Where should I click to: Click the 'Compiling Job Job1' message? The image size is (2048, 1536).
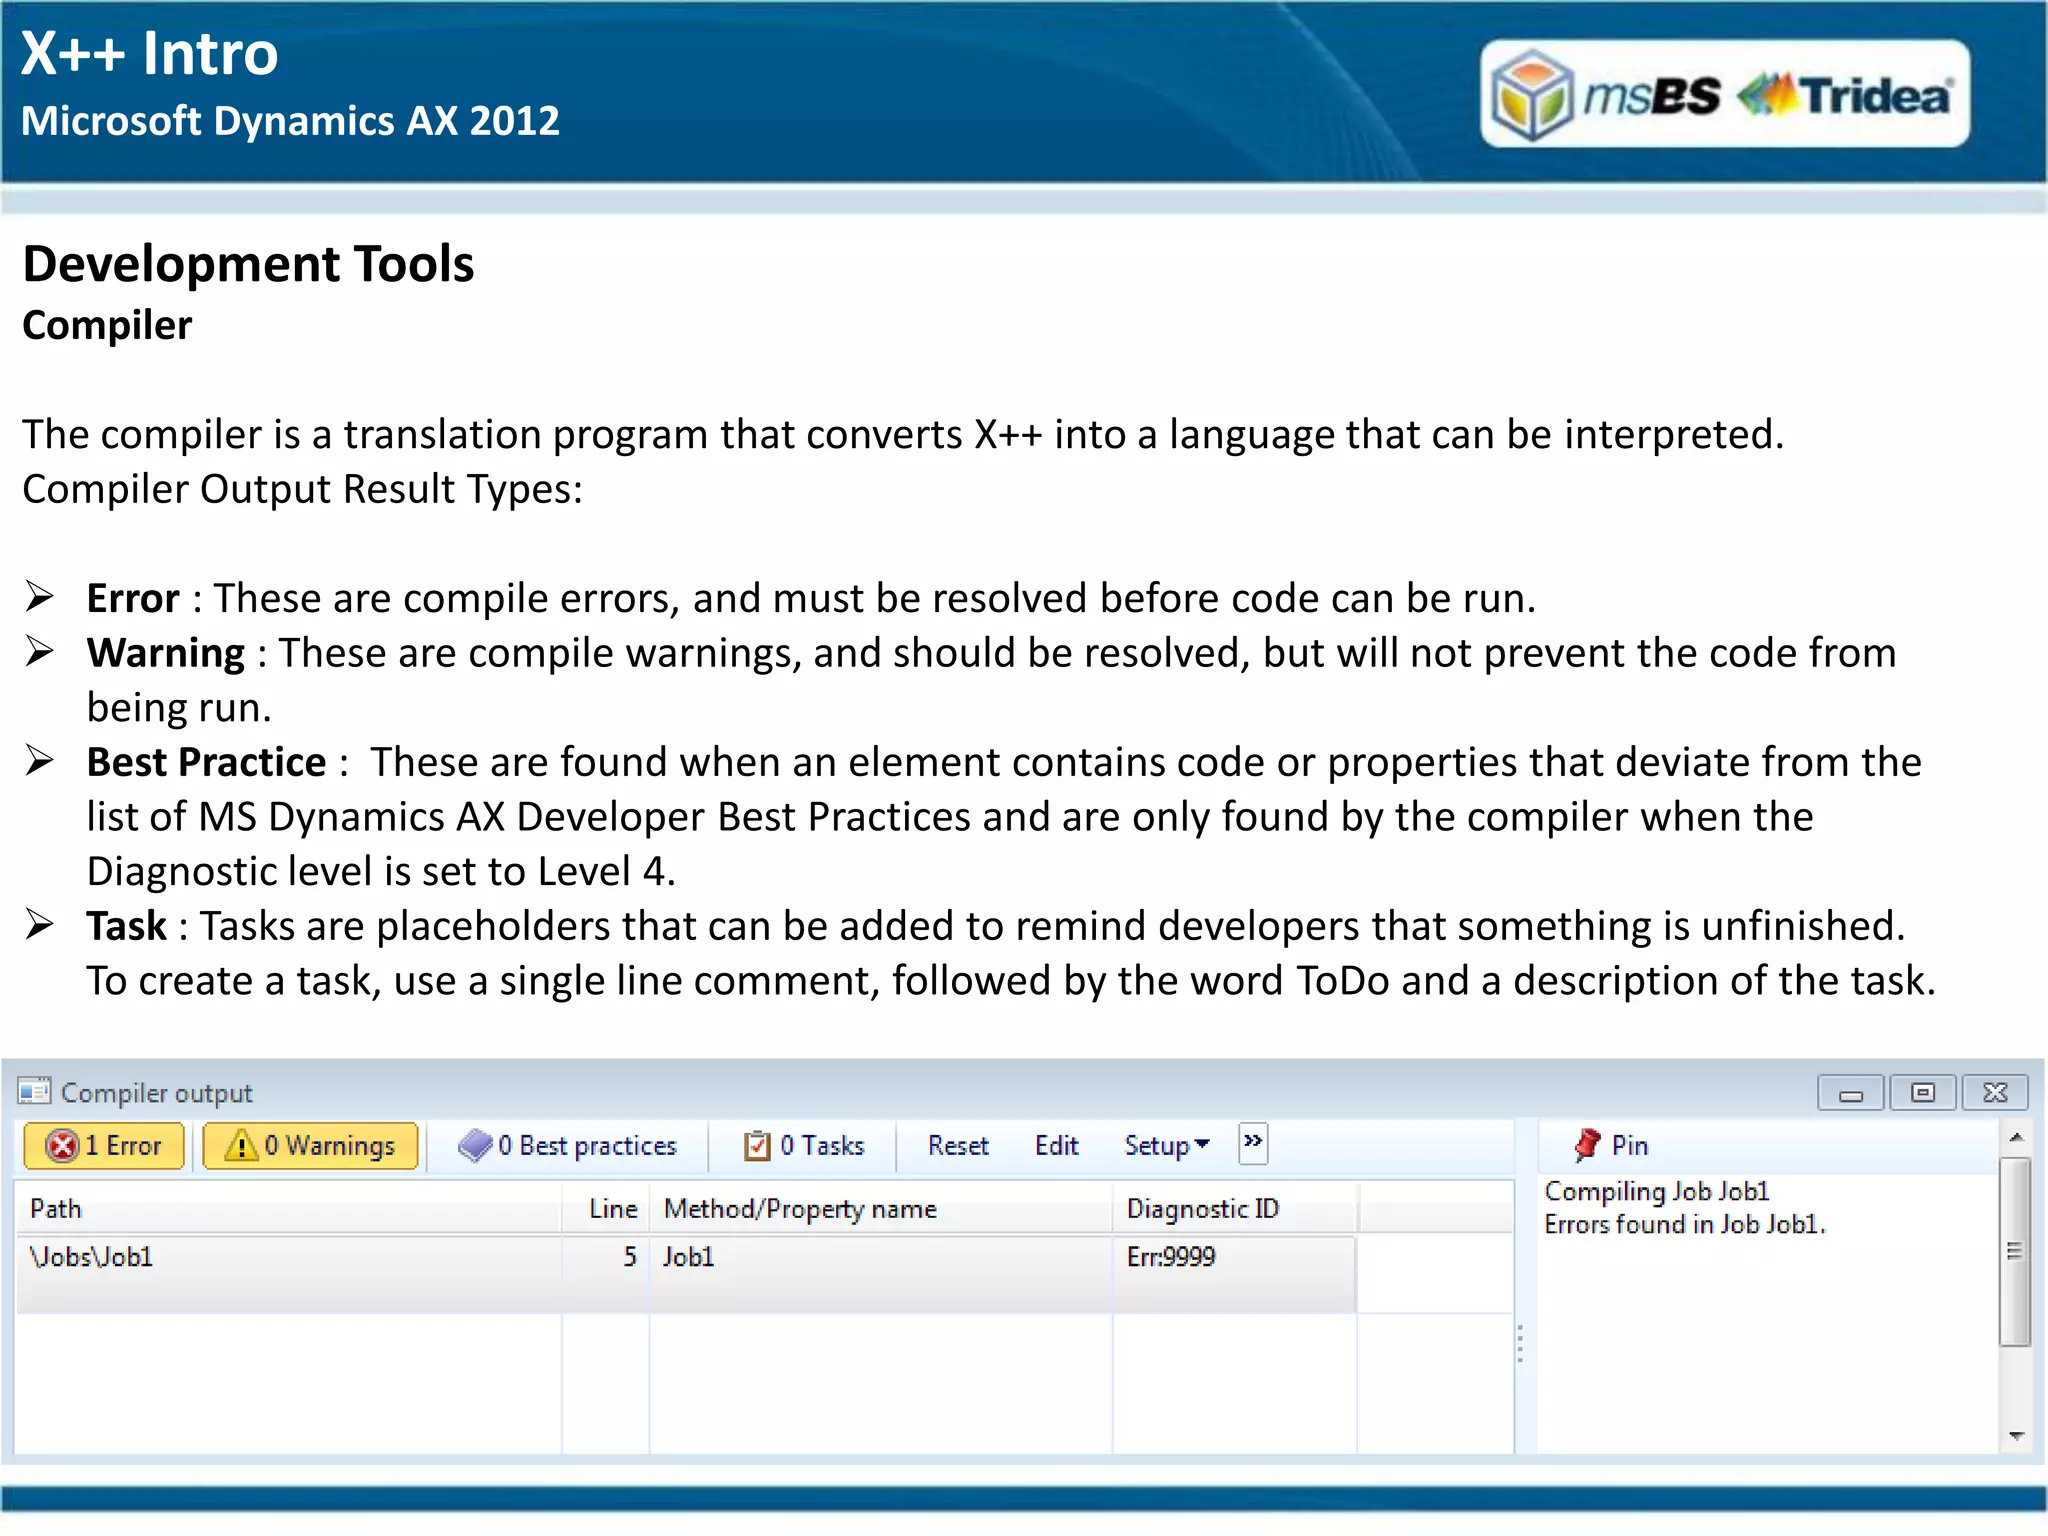click(x=1657, y=1192)
